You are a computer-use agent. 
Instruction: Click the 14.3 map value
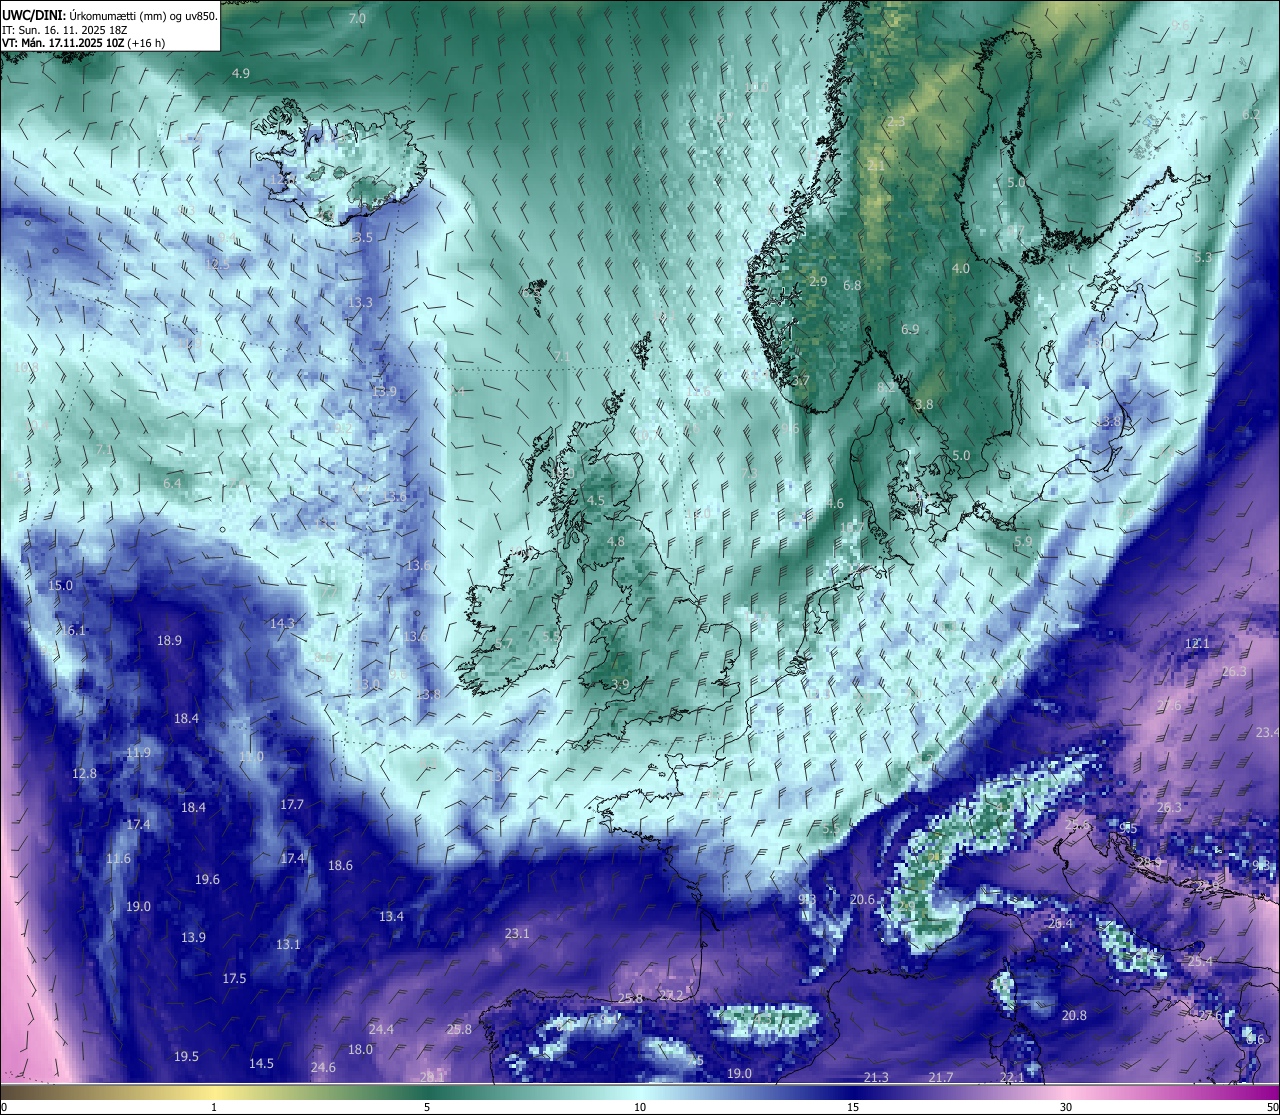(x=283, y=623)
